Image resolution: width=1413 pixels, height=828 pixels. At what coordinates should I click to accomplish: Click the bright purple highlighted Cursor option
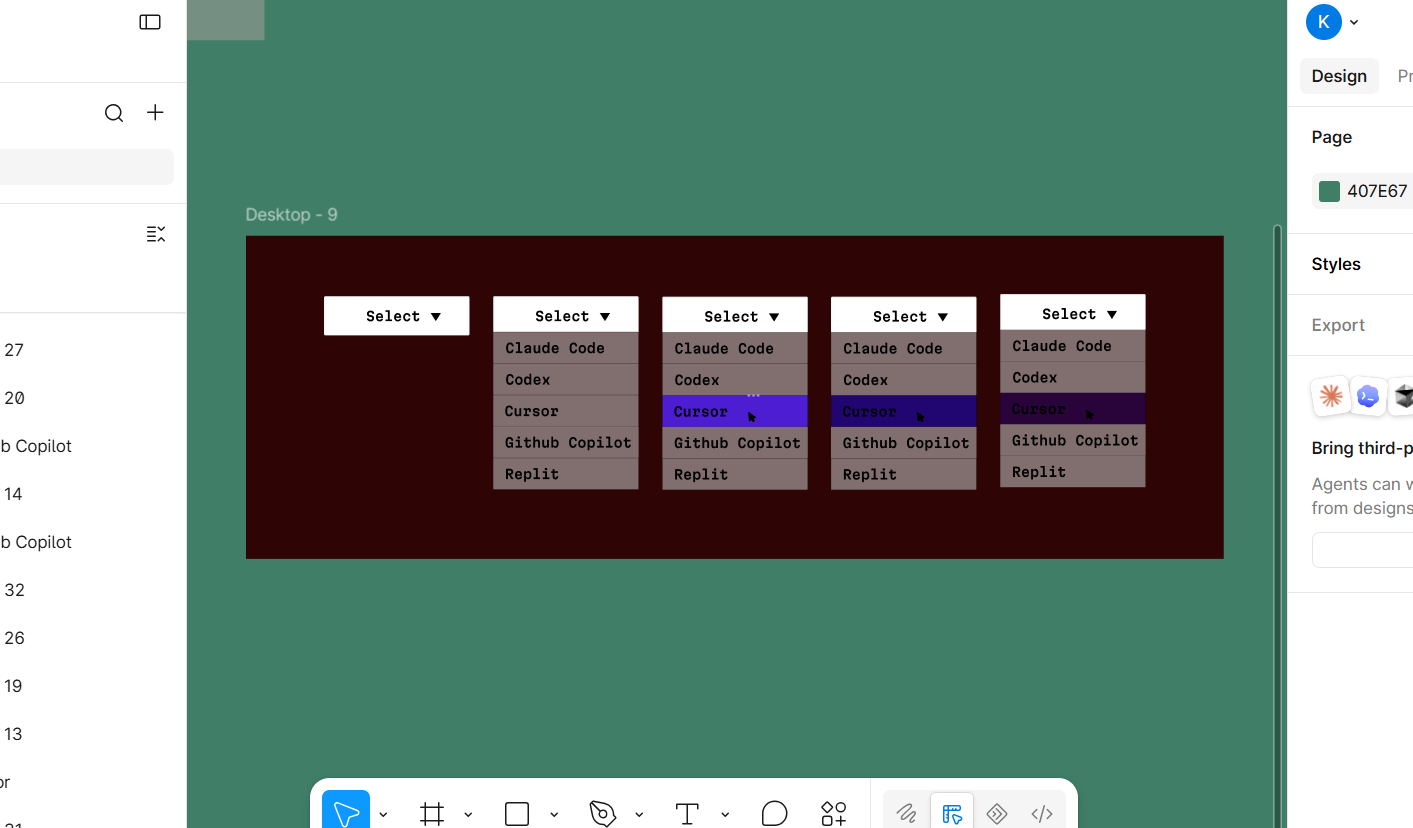click(734, 411)
